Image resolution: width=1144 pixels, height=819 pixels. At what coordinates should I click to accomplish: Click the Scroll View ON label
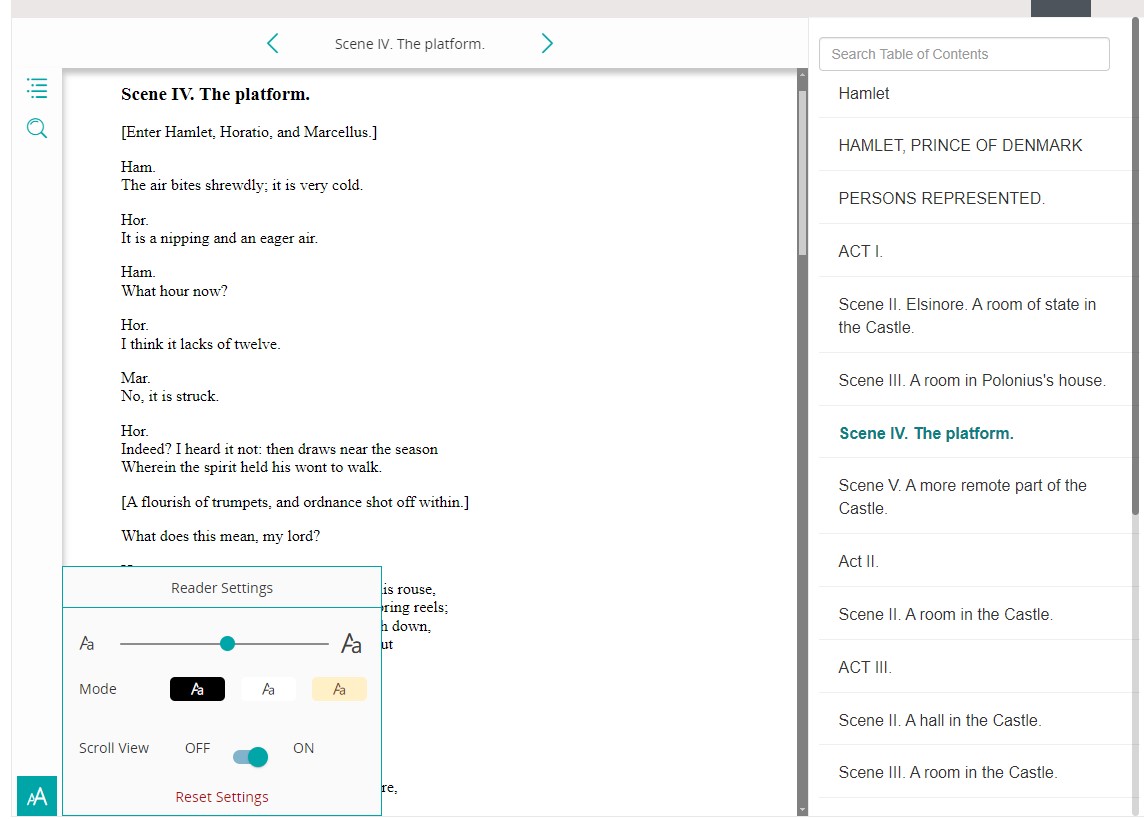click(304, 748)
